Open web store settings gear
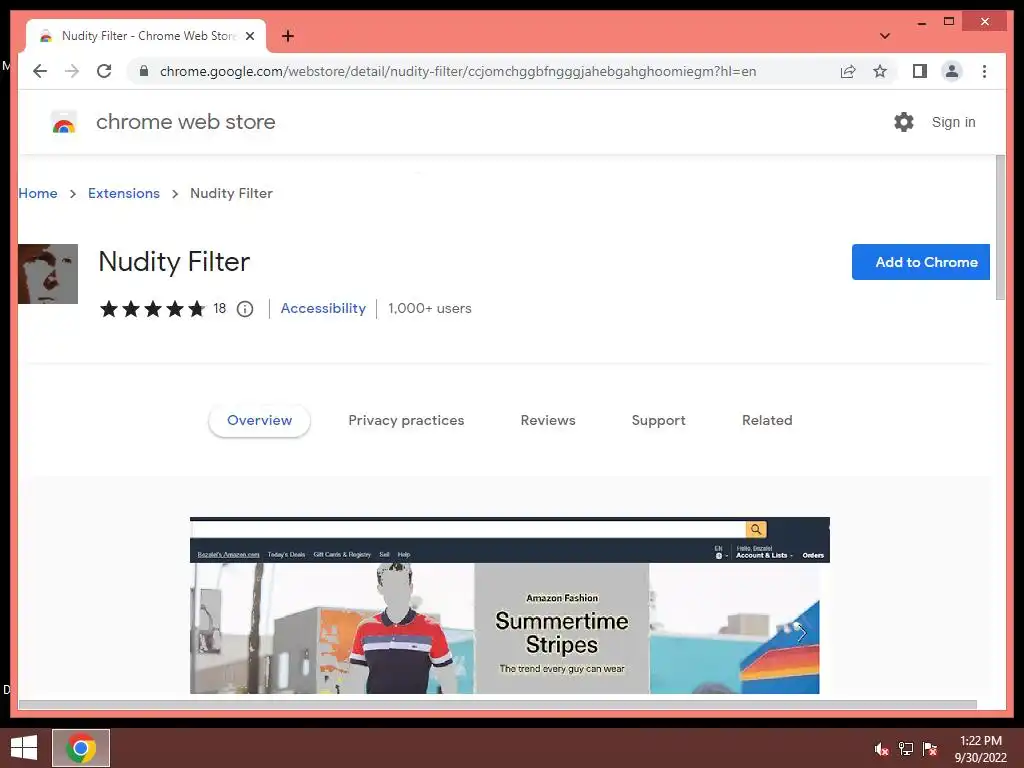The height and width of the screenshot is (768, 1024). [x=904, y=122]
